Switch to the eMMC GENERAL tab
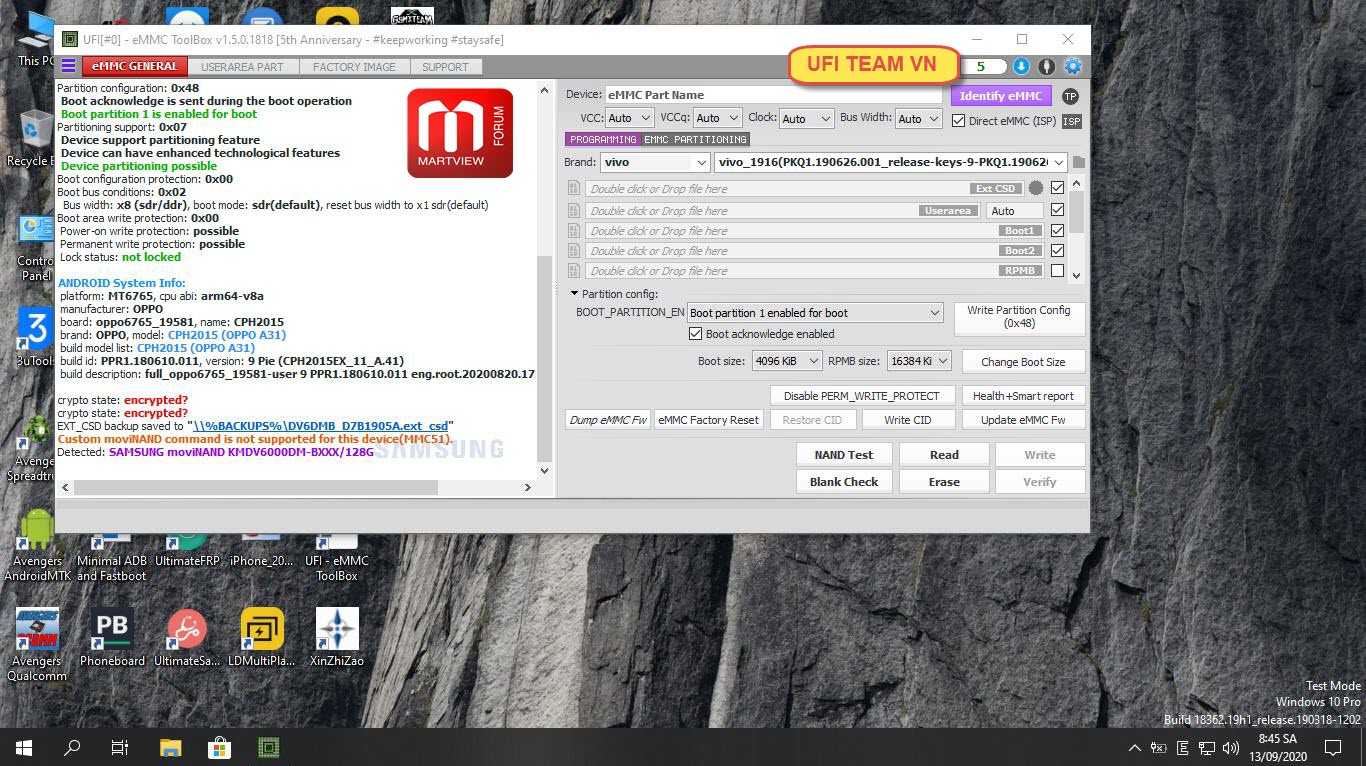 pos(135,67)
